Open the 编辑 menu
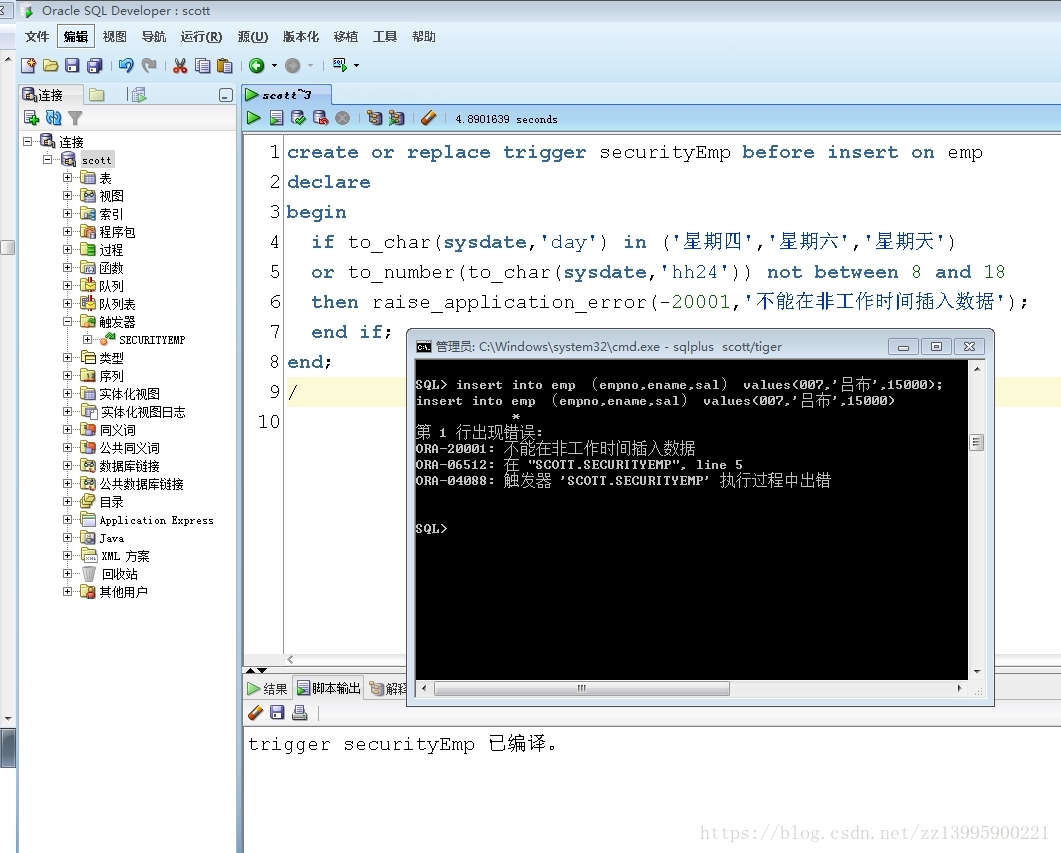The width and height of the screenshot is (1061, 853). [76, 37]
